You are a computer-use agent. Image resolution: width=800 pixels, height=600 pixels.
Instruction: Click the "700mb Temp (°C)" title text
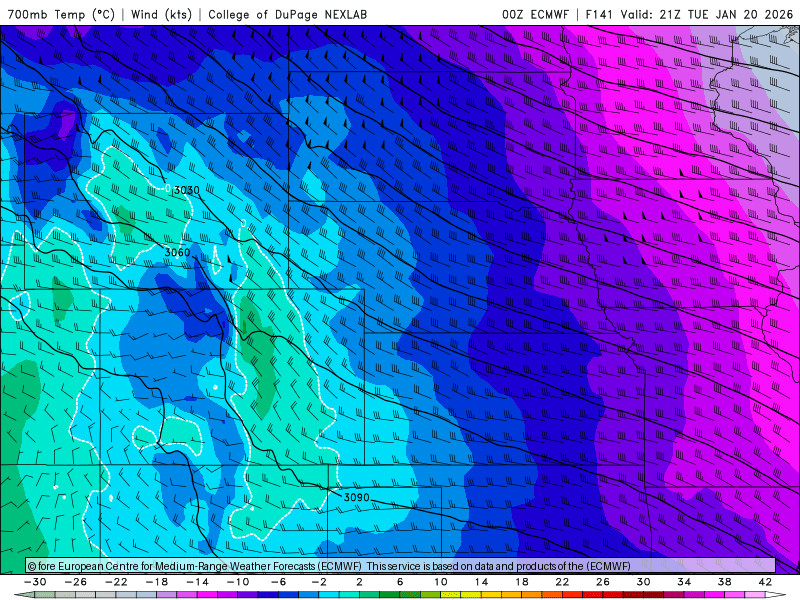(61, 14)
